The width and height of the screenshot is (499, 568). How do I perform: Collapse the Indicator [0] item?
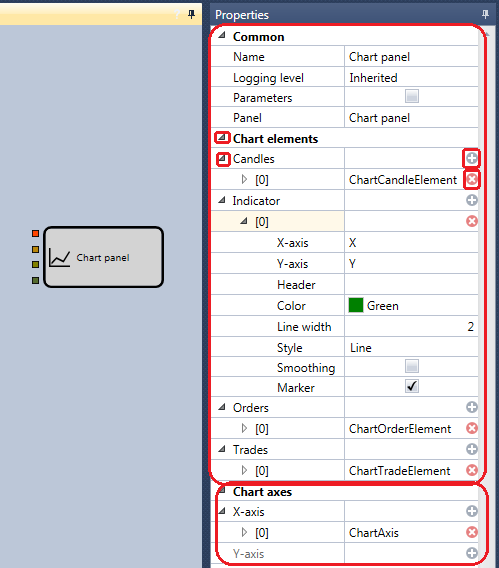click(244, 220)
